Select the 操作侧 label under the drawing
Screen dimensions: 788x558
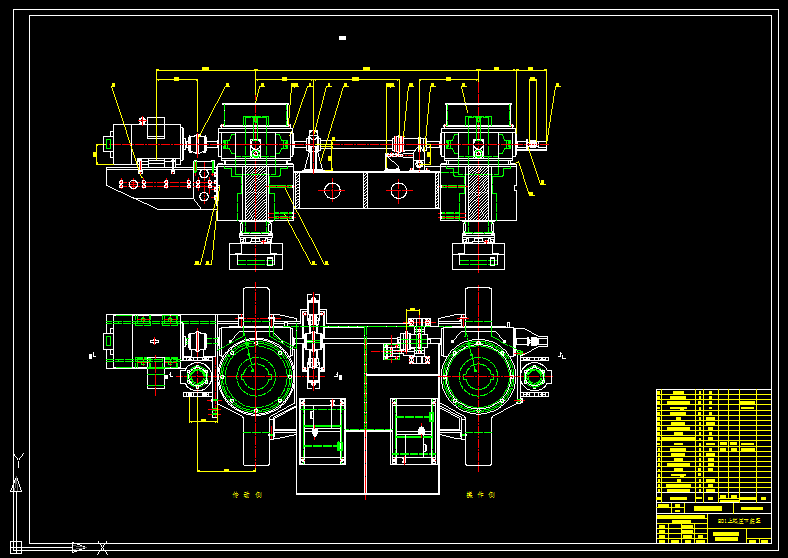(481, 495)
